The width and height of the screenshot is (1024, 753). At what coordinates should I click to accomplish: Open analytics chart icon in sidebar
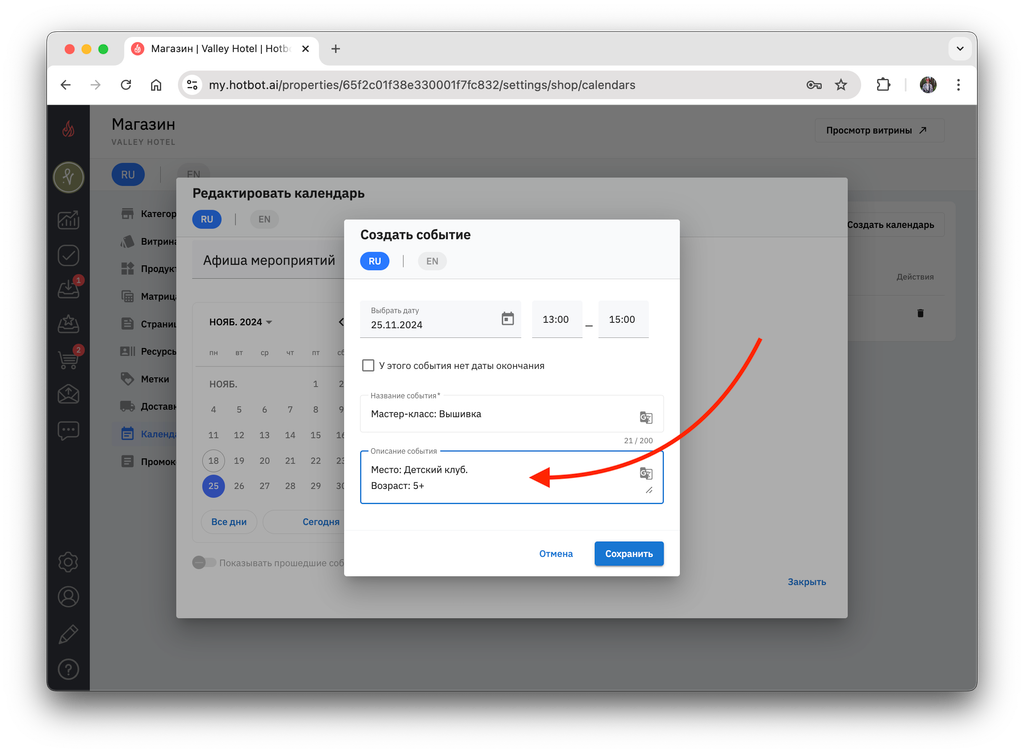pos(68,220)
